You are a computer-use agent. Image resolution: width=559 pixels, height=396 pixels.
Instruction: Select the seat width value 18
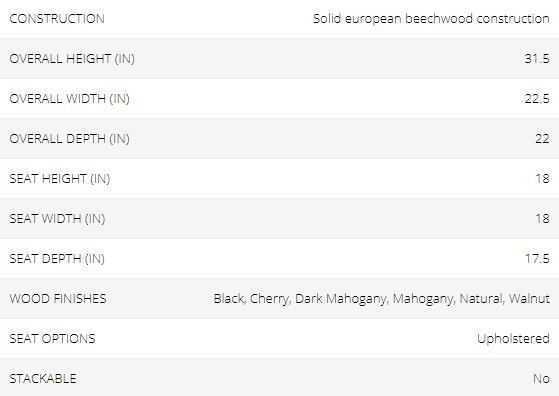click(542, 218)
